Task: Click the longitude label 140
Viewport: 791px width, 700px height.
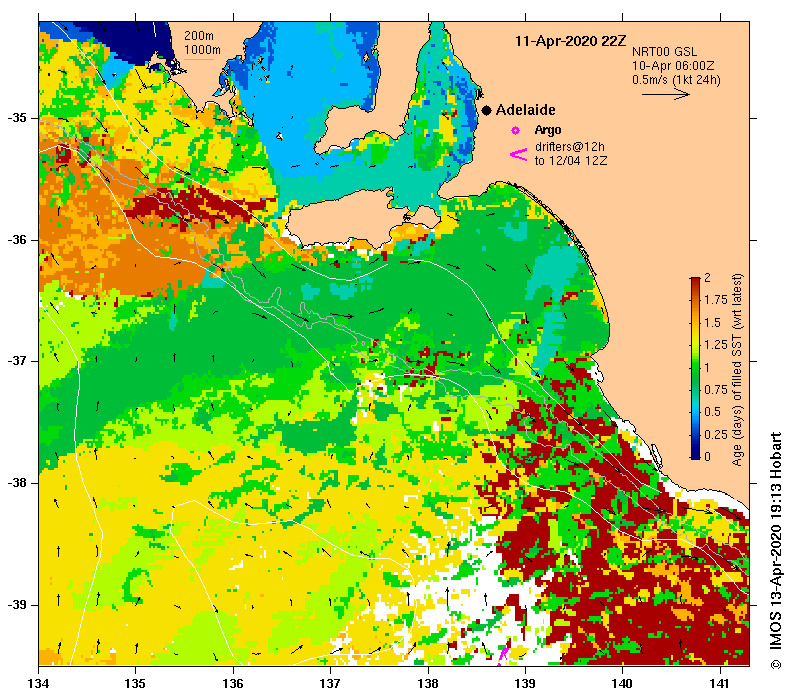Action: 623,684
